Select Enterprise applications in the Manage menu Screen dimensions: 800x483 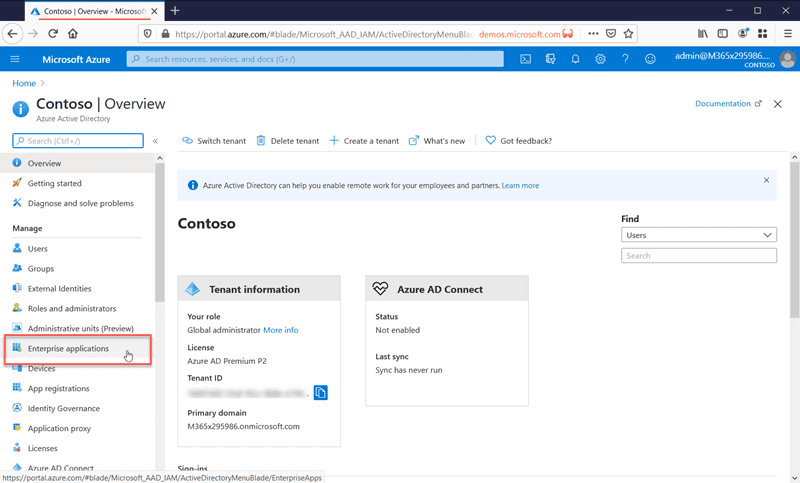pyautogui.click(x=68, y=349)
